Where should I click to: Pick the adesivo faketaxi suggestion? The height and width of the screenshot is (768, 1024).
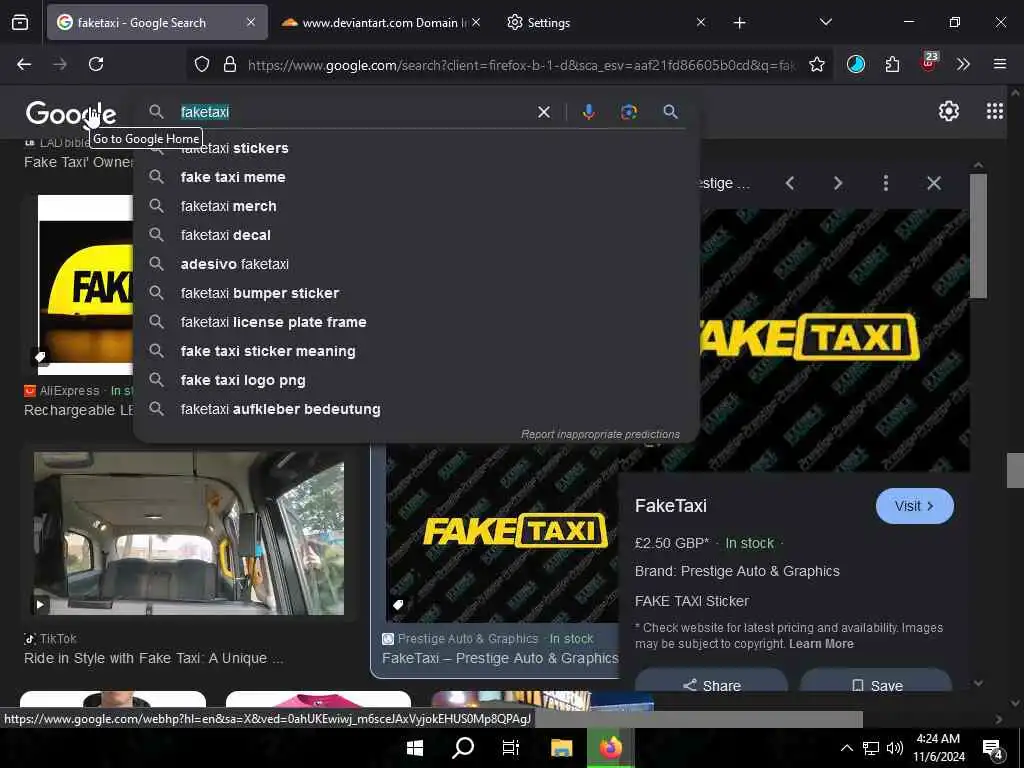(416, 264)
